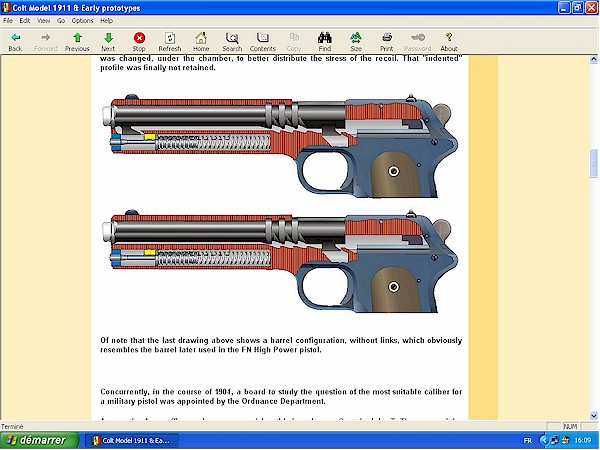
Task: Click the FR language indicator in the tray
Action: click(528, 441)
